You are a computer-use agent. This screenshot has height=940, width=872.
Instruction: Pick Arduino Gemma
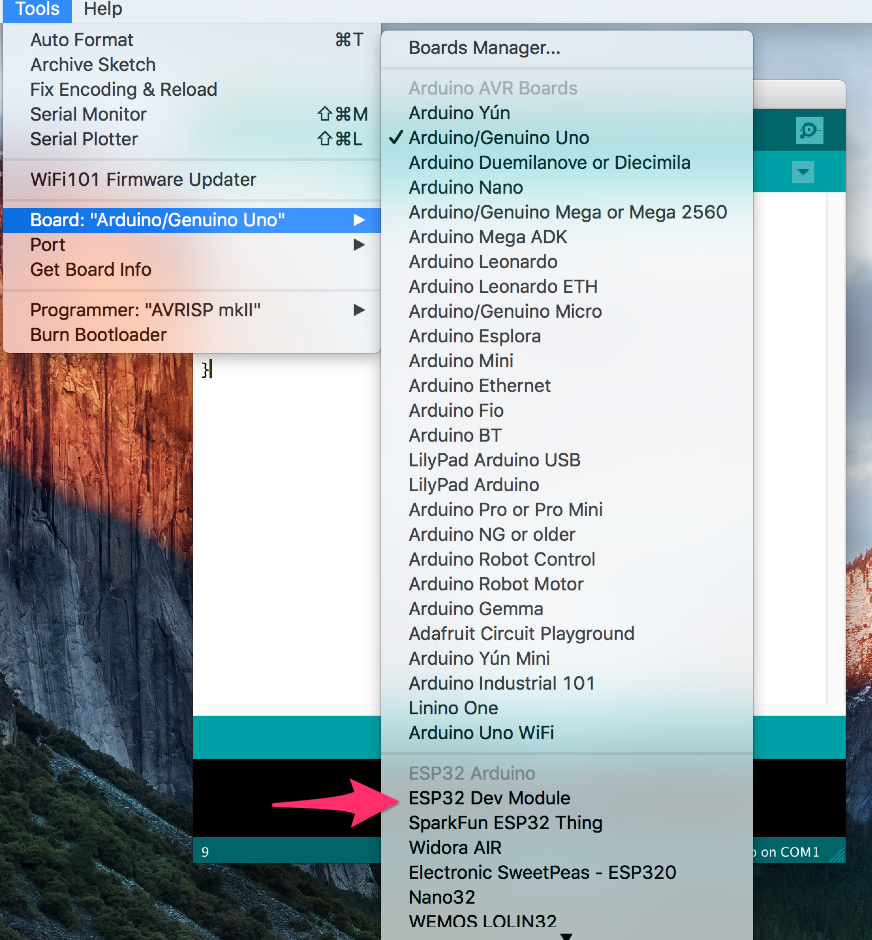(x=567, y=608)
